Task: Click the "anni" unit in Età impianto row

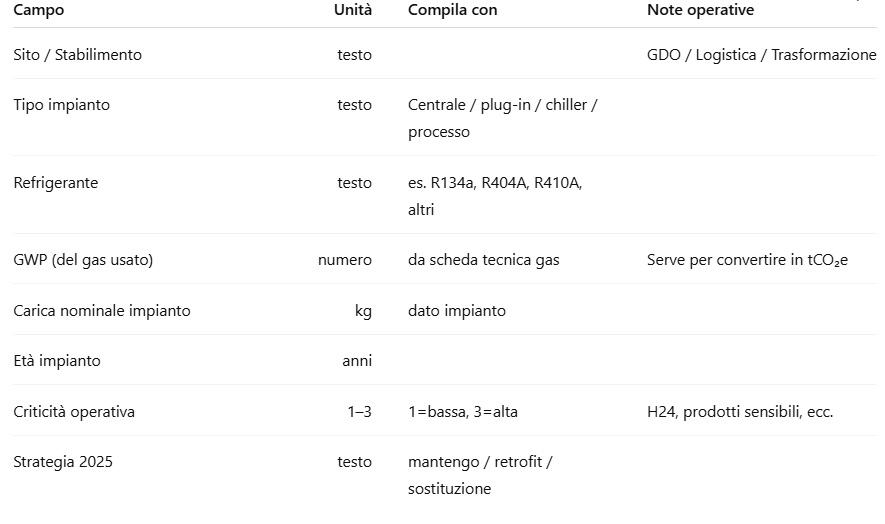Action: click(x=357, y=361)
